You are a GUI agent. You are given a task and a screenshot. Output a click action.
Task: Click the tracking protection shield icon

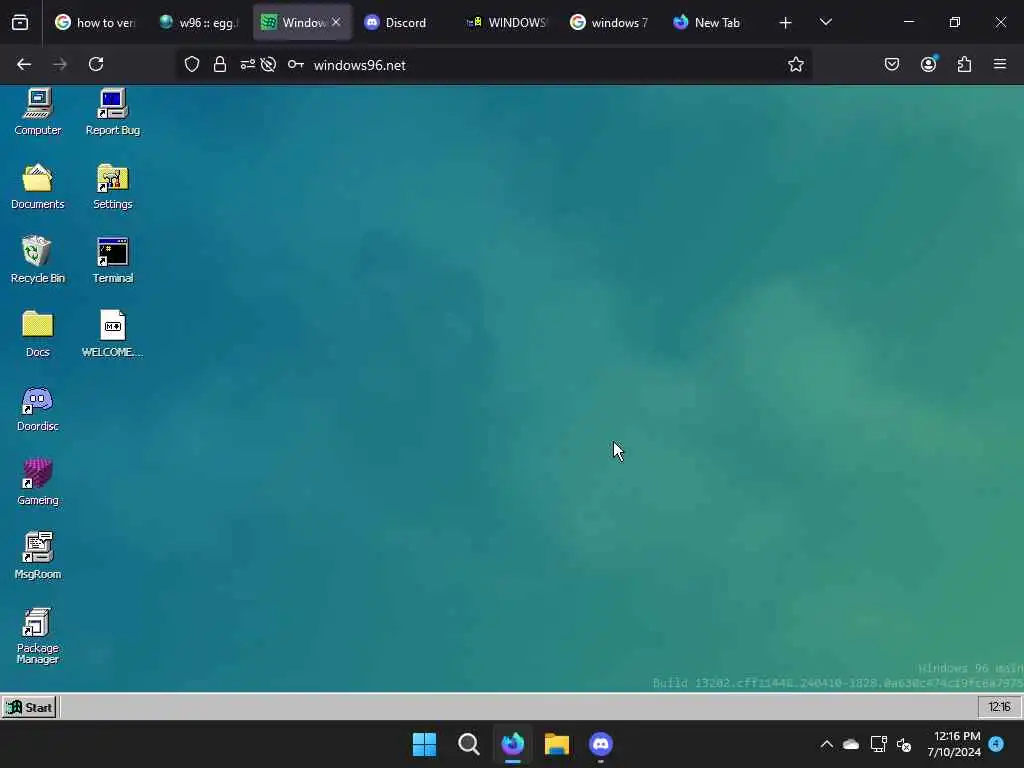pyautogui.click(x=191, y=64)
